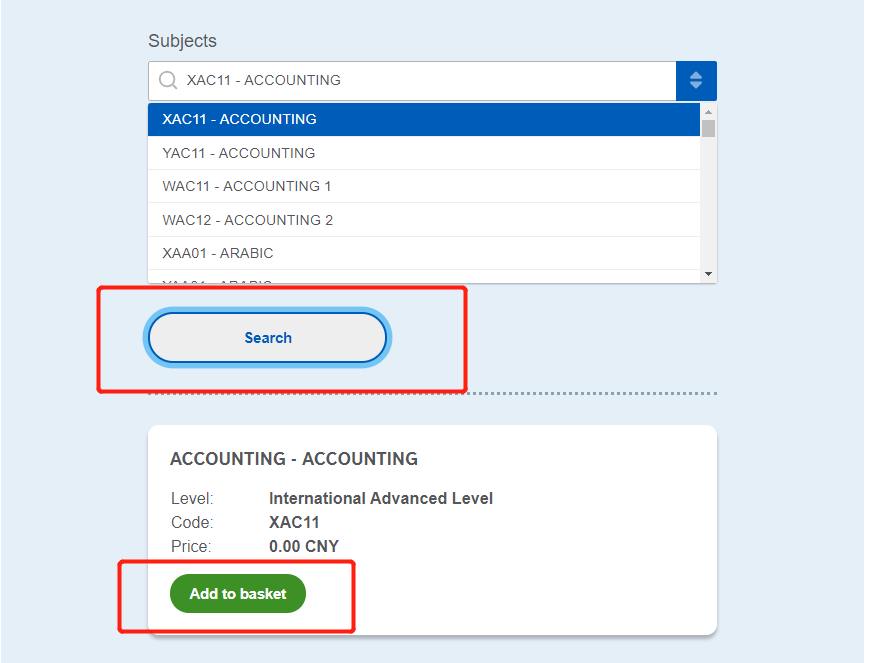Click the scrollbar track below the thumb
869x663 pixels.
pos(708,202)
